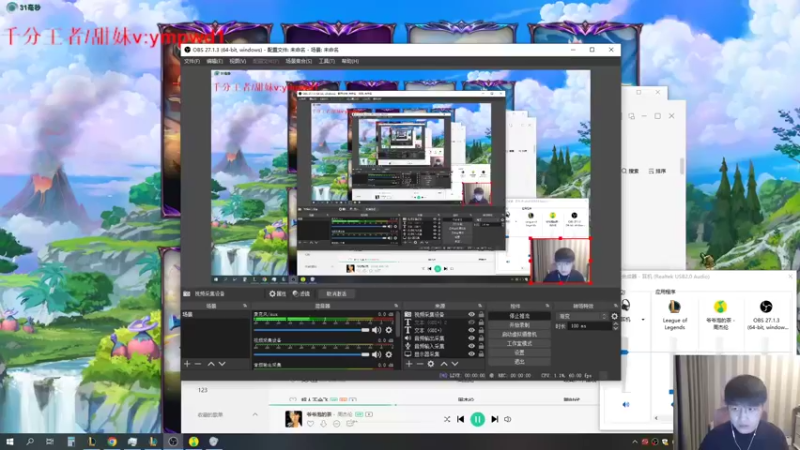This screenshot has height=450, width=800.
Task: Open QQ Music from the taskbar
Action: (x=193, y=441)
